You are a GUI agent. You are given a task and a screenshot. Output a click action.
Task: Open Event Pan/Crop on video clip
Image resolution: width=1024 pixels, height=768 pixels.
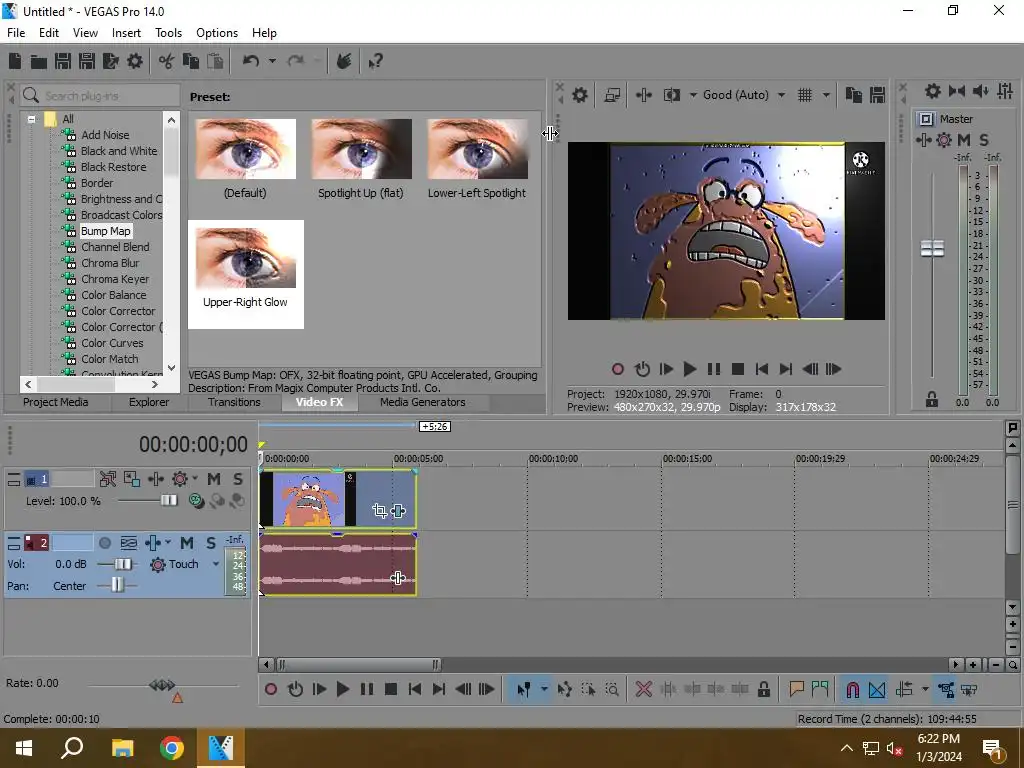tap(380, 511)
